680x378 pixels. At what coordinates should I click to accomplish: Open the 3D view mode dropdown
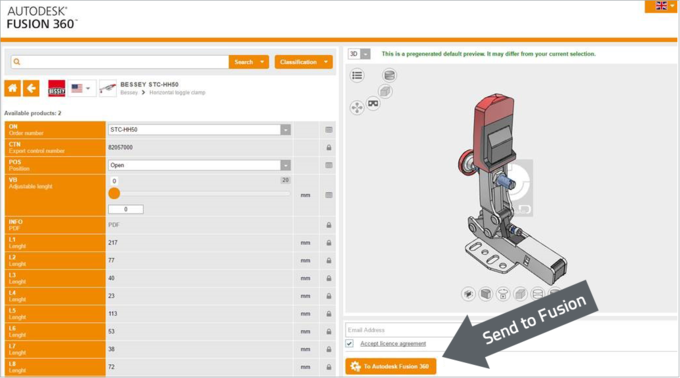click(359, 54)
